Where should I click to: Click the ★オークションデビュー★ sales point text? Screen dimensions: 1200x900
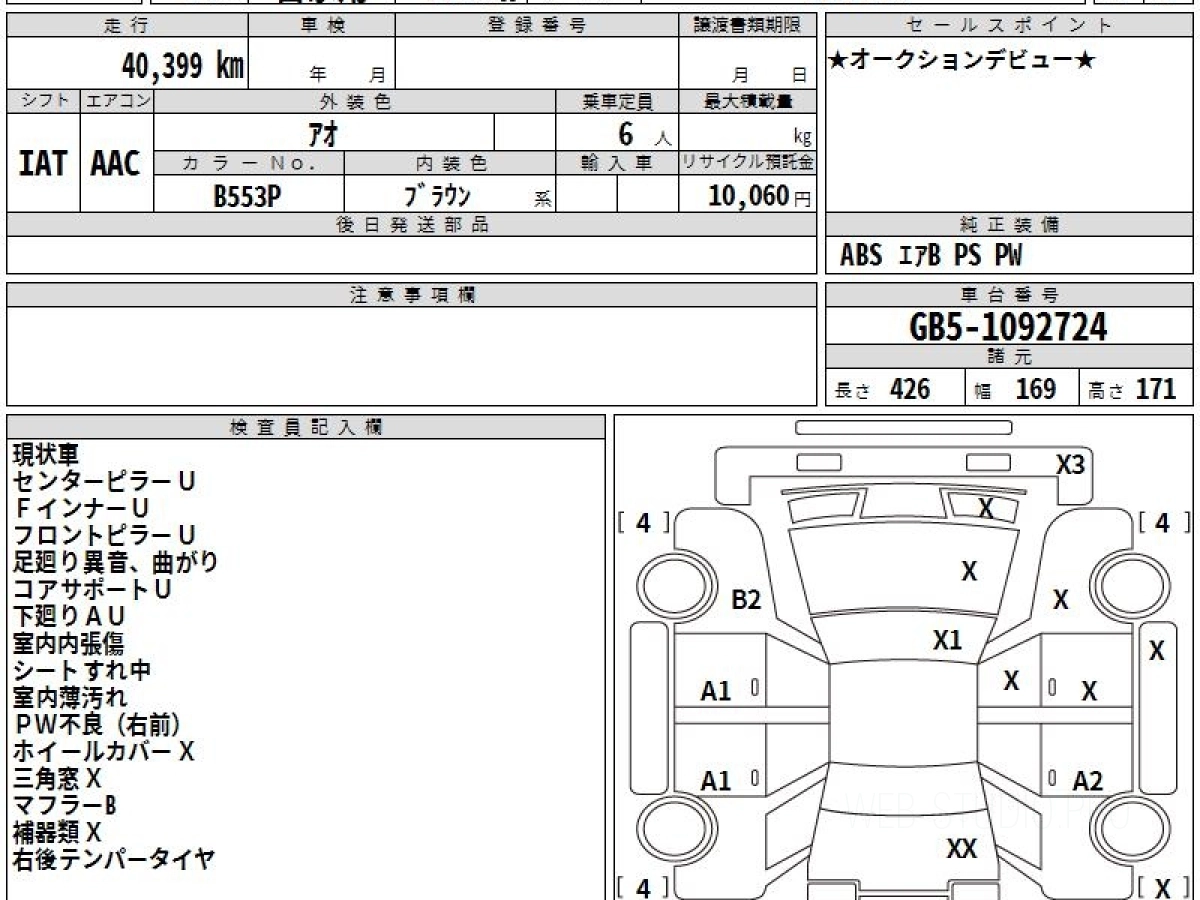click(963, 61)
